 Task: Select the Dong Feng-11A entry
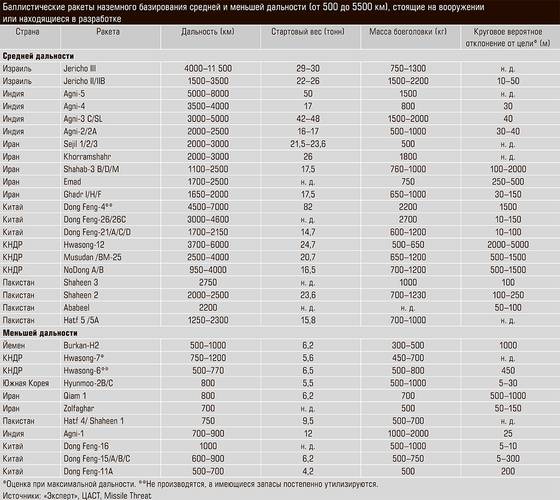[x=88, y=471]
